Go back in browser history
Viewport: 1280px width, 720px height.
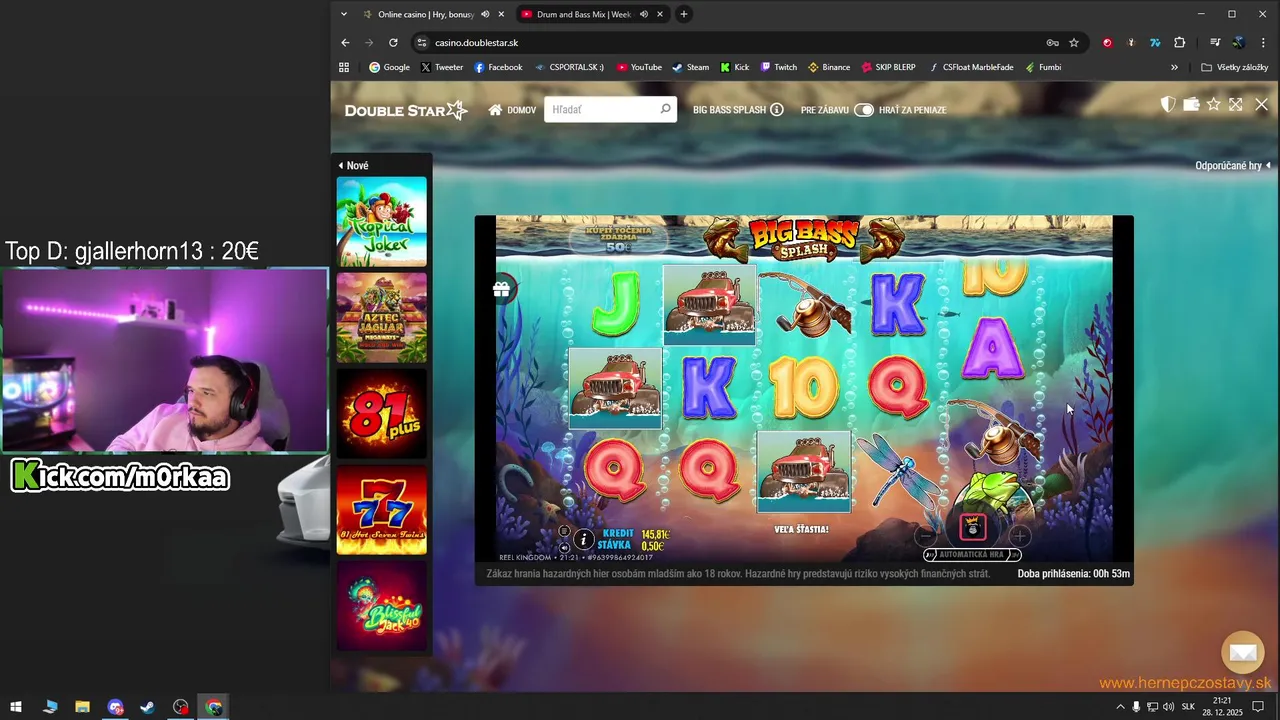345,42
